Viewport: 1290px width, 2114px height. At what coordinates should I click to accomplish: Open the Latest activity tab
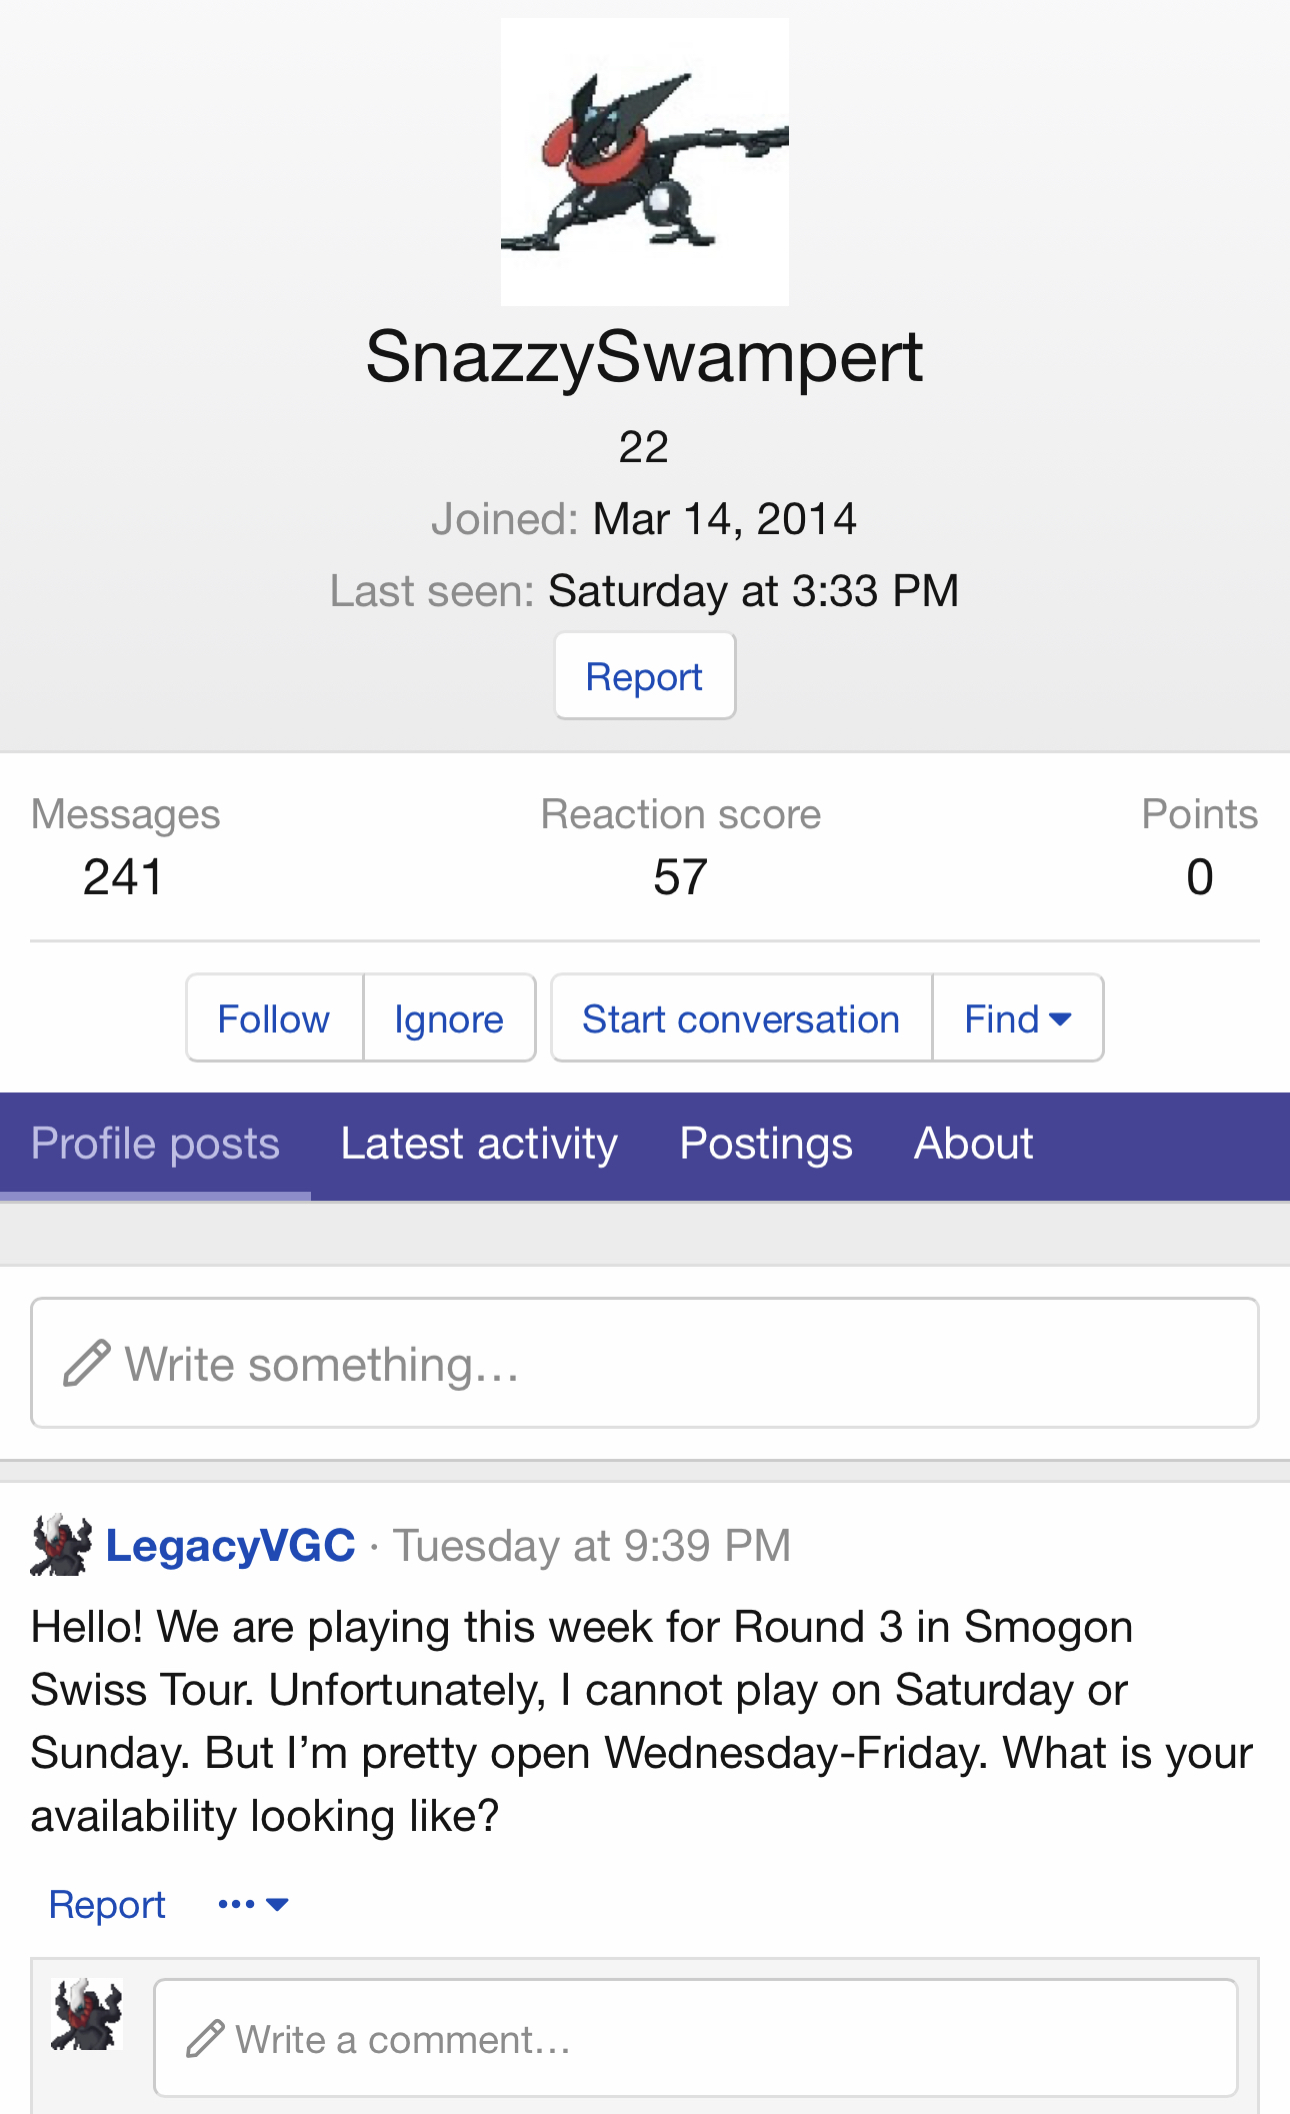pos(479,1144)
